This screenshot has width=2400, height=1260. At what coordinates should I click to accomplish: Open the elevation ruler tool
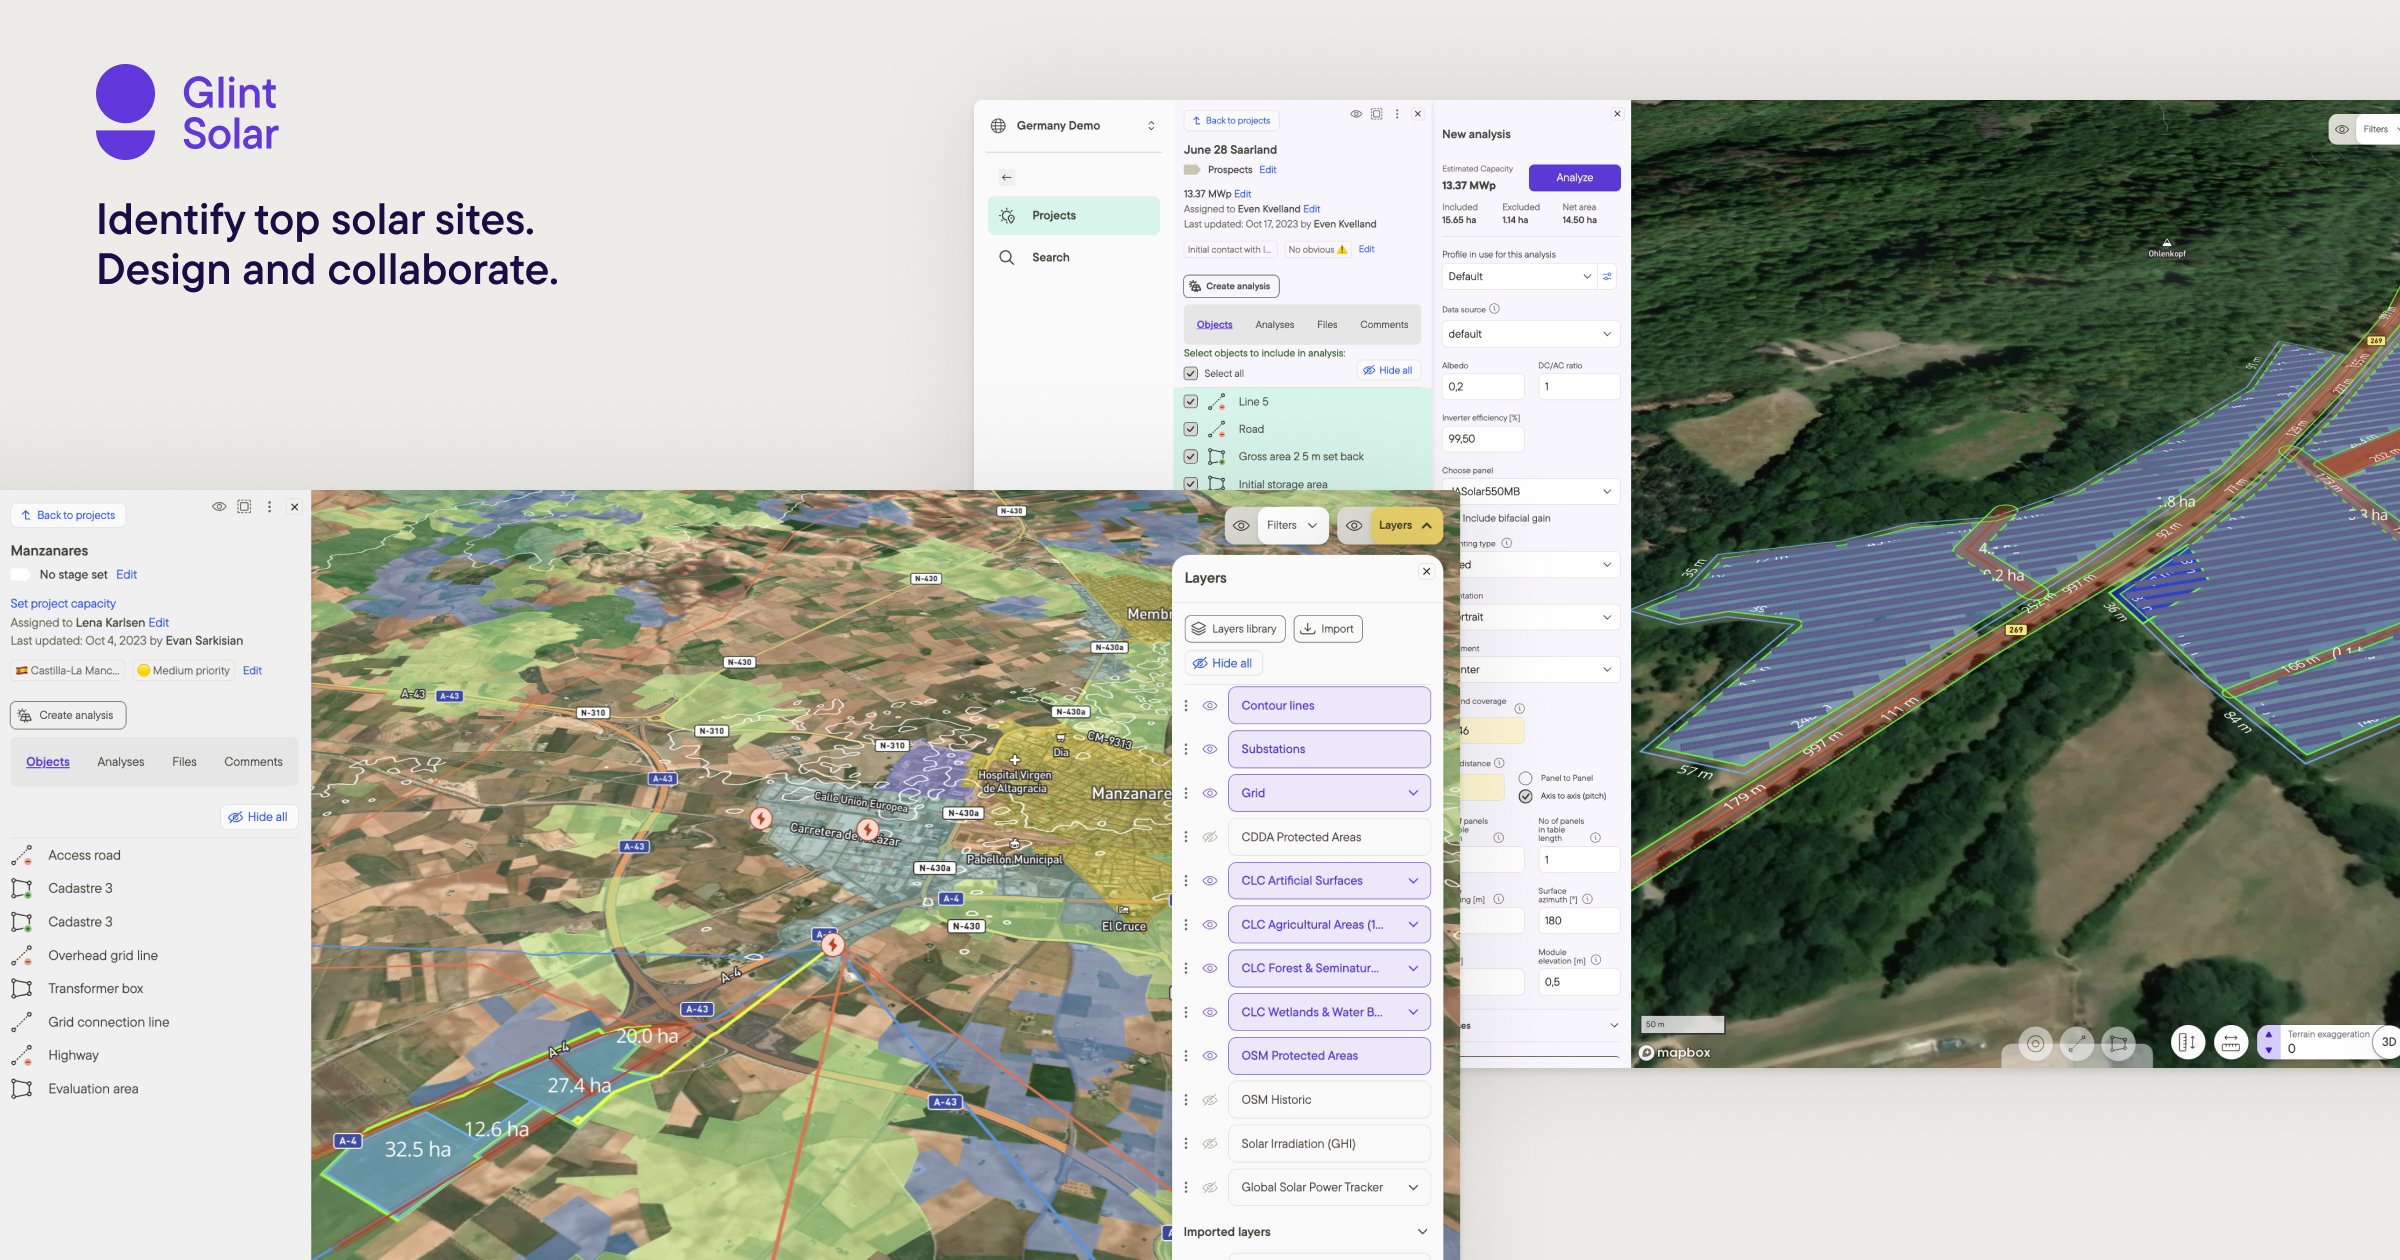[2188, 1043]
